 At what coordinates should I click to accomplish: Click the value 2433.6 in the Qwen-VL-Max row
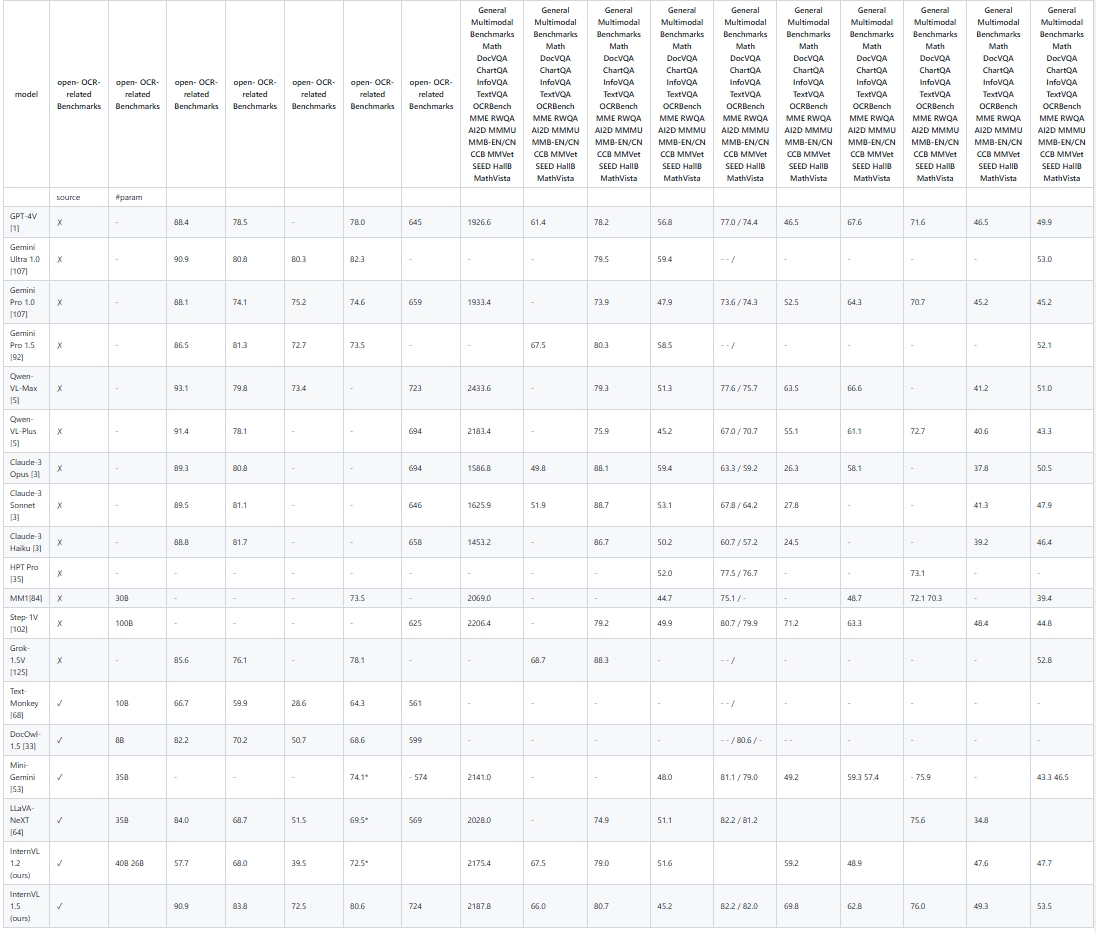[480, 389]
